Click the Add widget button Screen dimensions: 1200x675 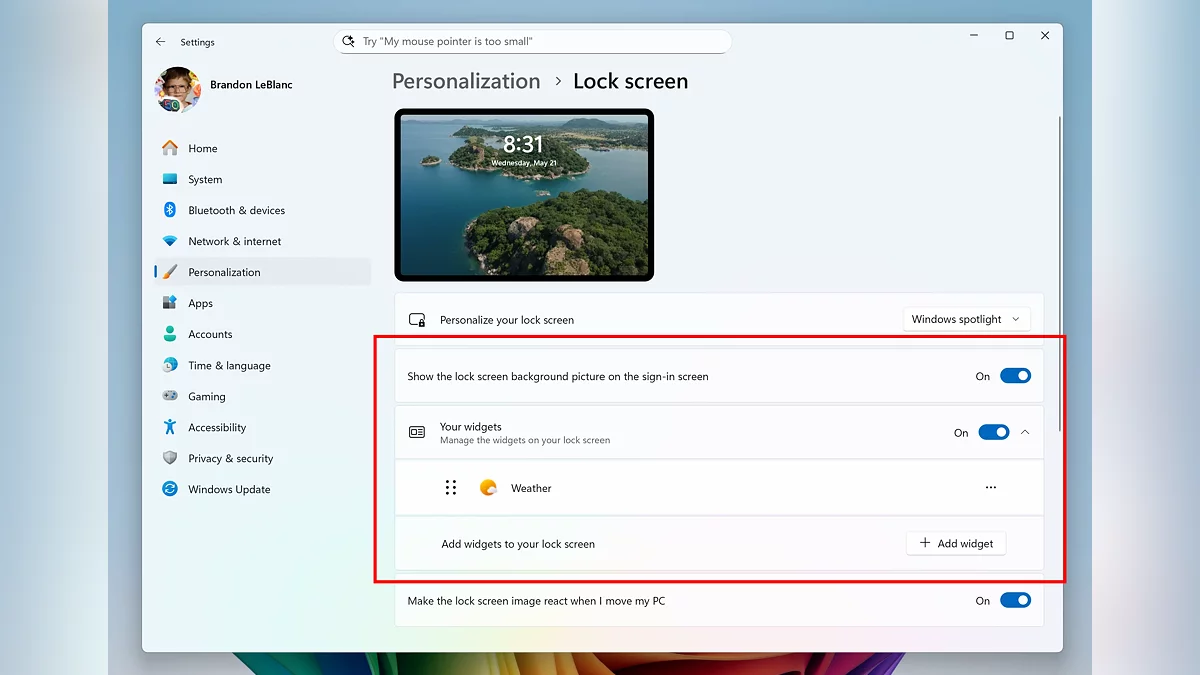(956, 543)
